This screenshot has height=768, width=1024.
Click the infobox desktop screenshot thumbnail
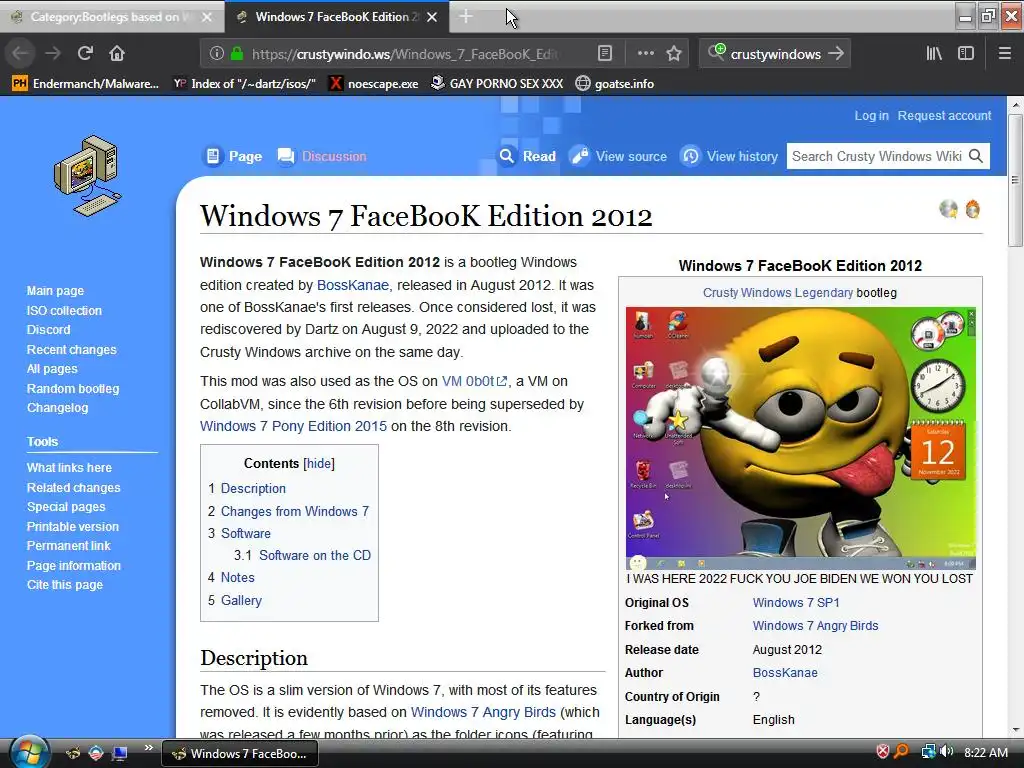pos(801,438)
